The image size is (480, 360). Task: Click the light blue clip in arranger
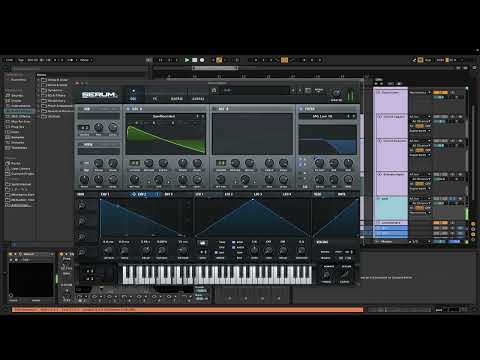[391, 208]
